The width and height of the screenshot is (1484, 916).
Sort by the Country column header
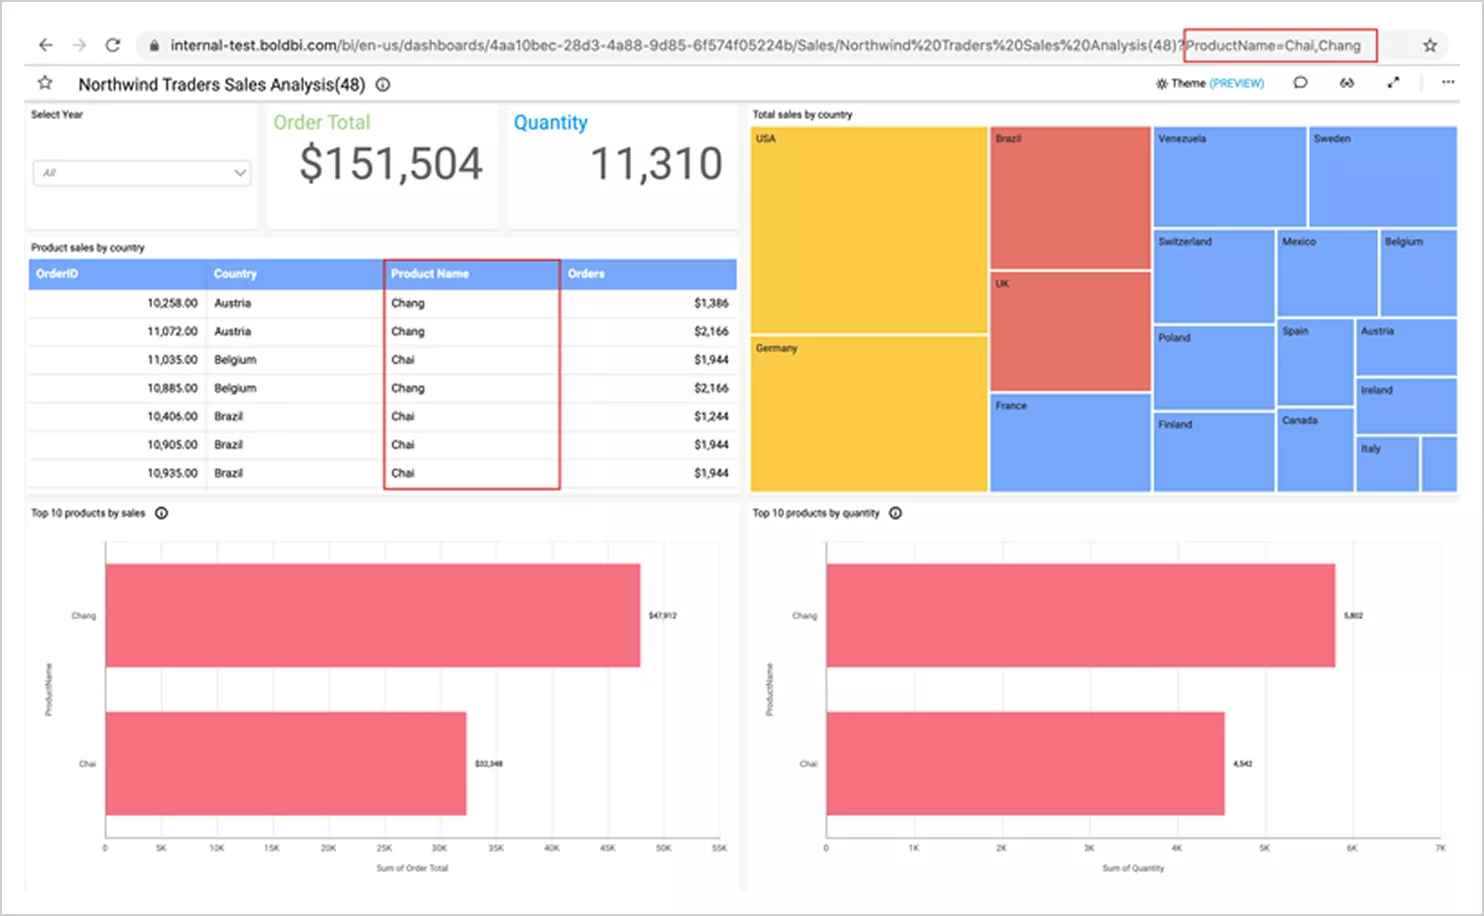pos(295,274)
